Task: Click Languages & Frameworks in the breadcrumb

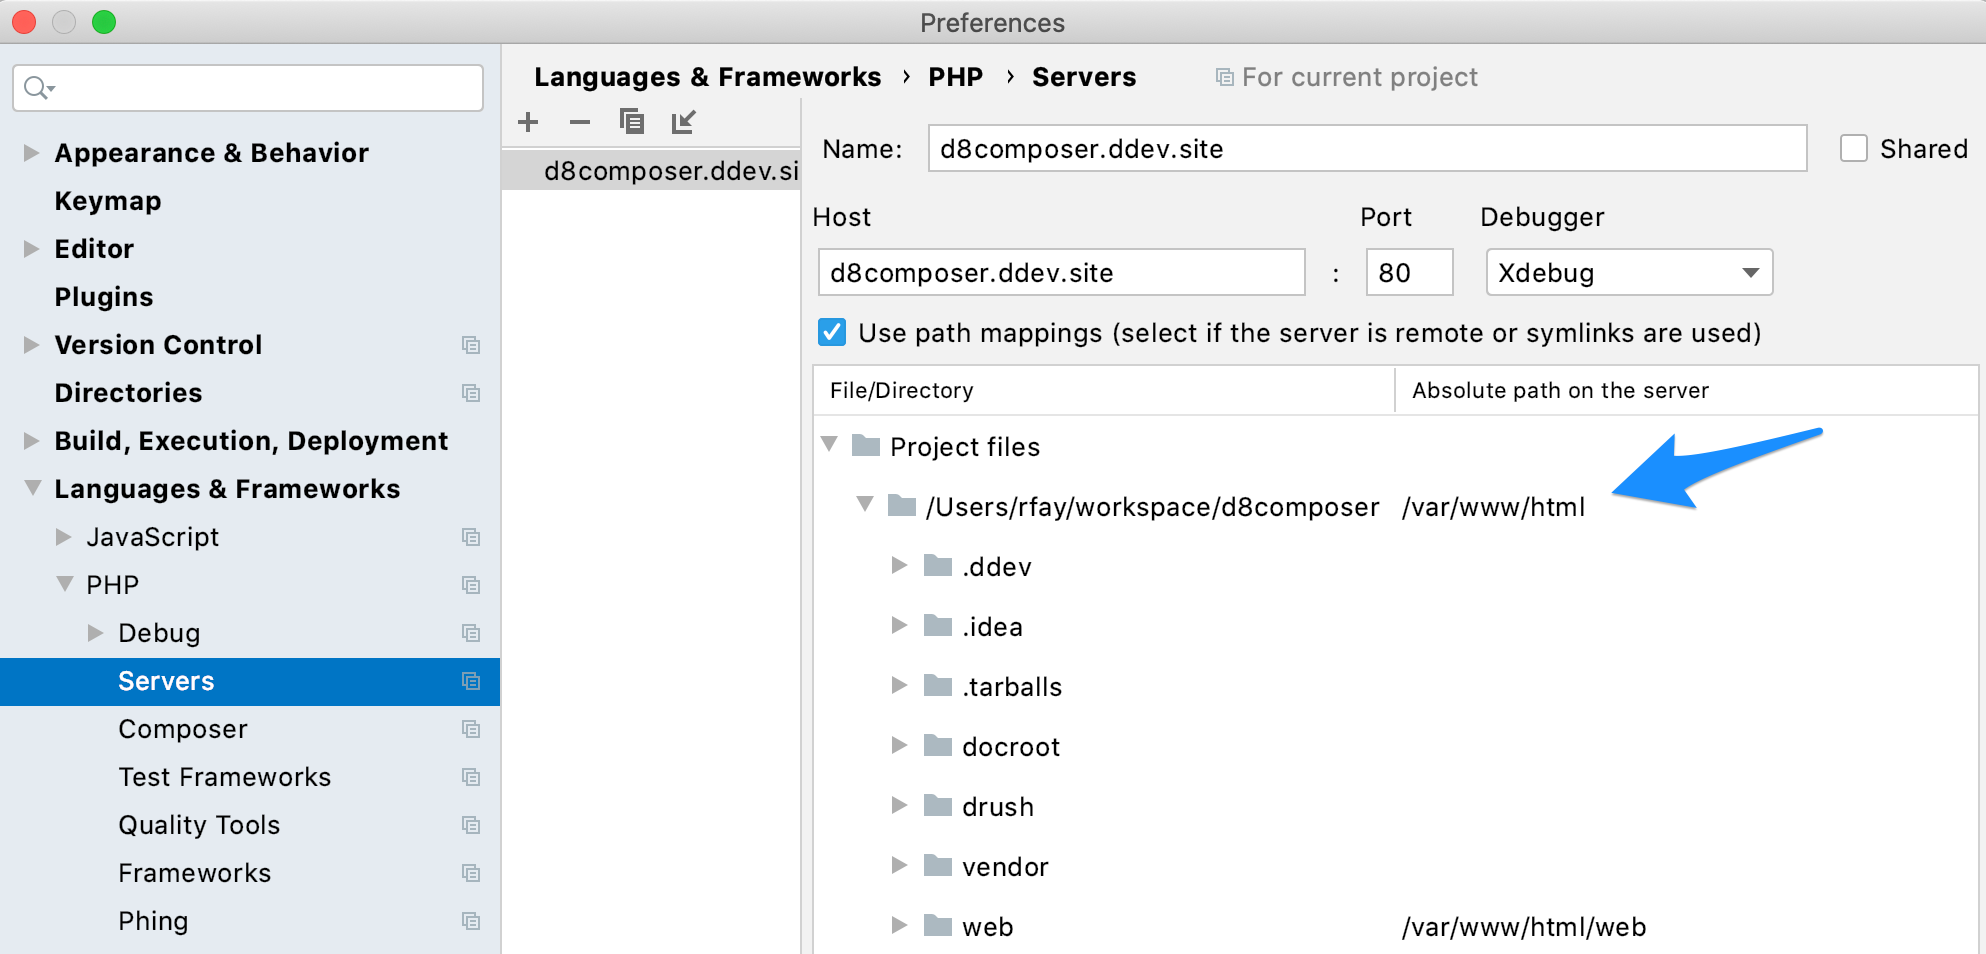Action: click(x=708, y=76)
